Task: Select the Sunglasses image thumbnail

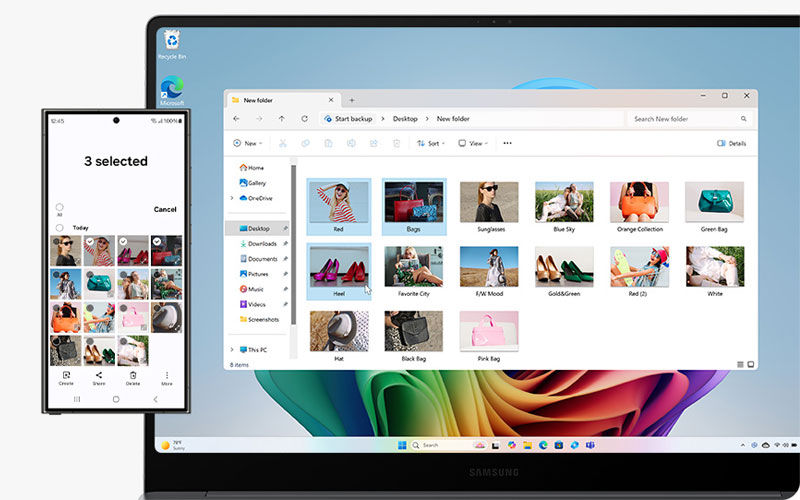Action: point(489,202)
